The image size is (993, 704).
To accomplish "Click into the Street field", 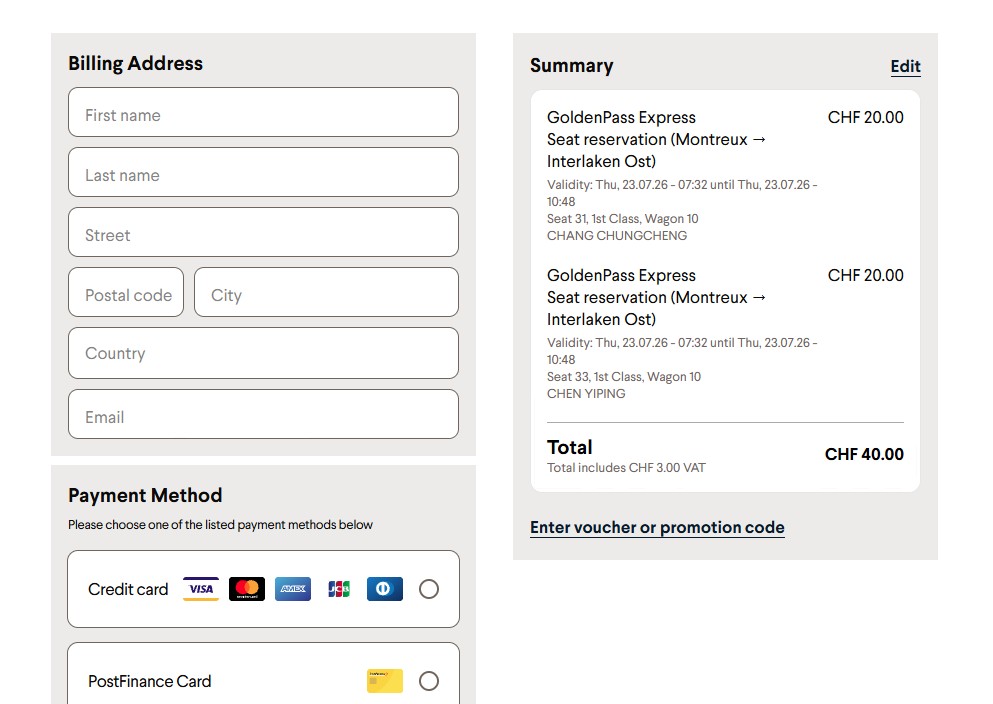I will (263, 232).
